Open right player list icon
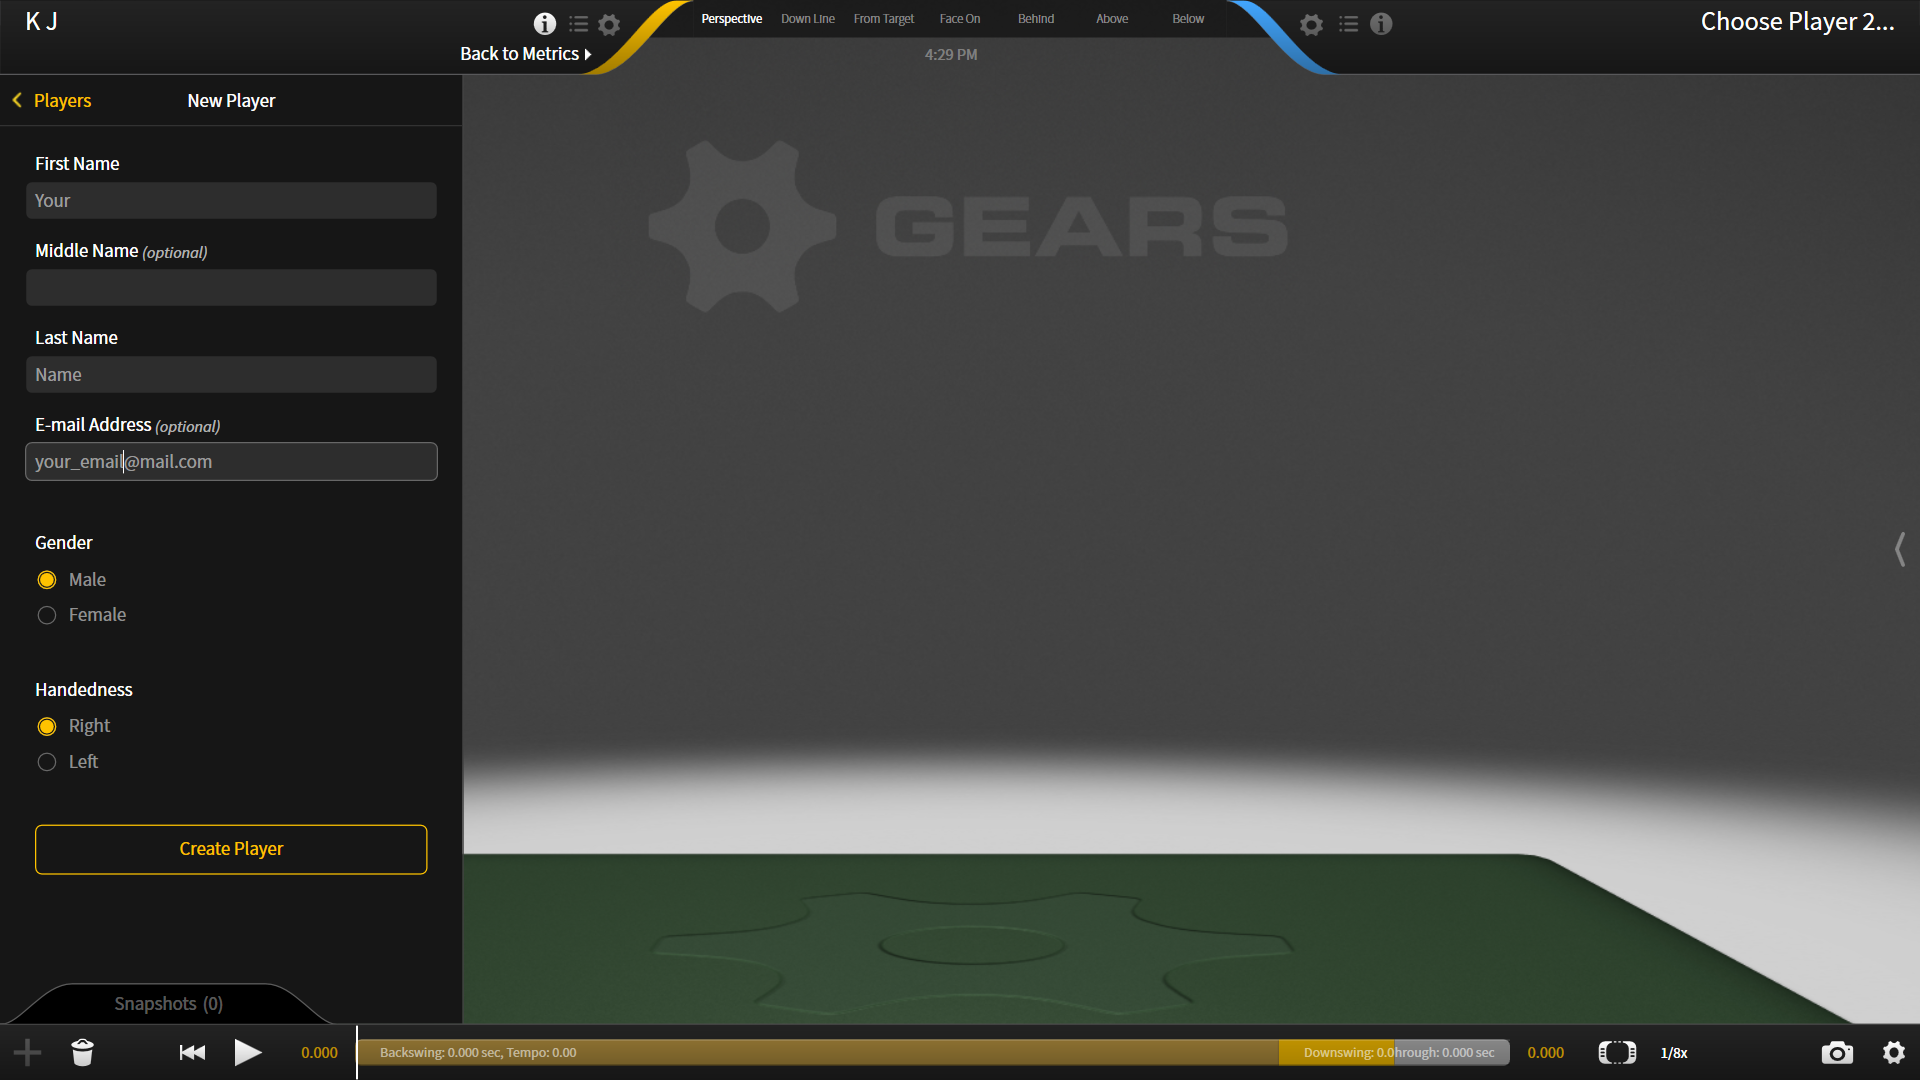The height and width of the screenshot is (1080, 1920). pyautogui.click(x=1348, y=24)
